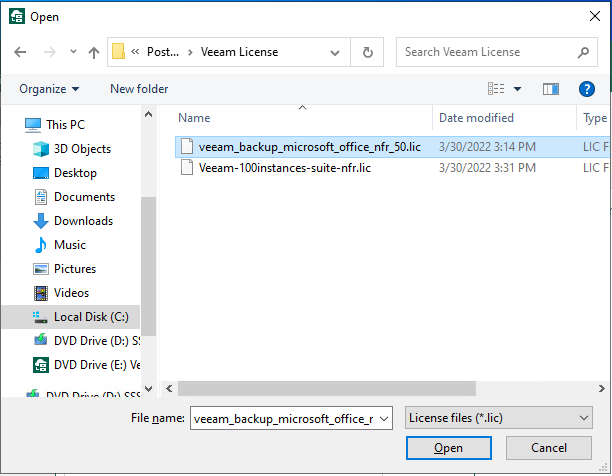
Task: Select DVD Drive (D:) in sidebar
Action: [x=97, y=341]
